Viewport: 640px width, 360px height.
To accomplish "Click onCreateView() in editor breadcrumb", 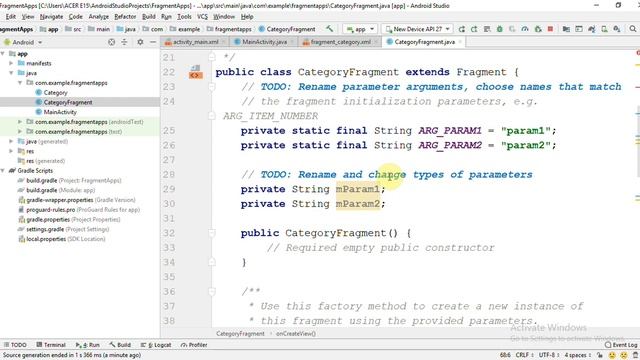I will (296, 333).
